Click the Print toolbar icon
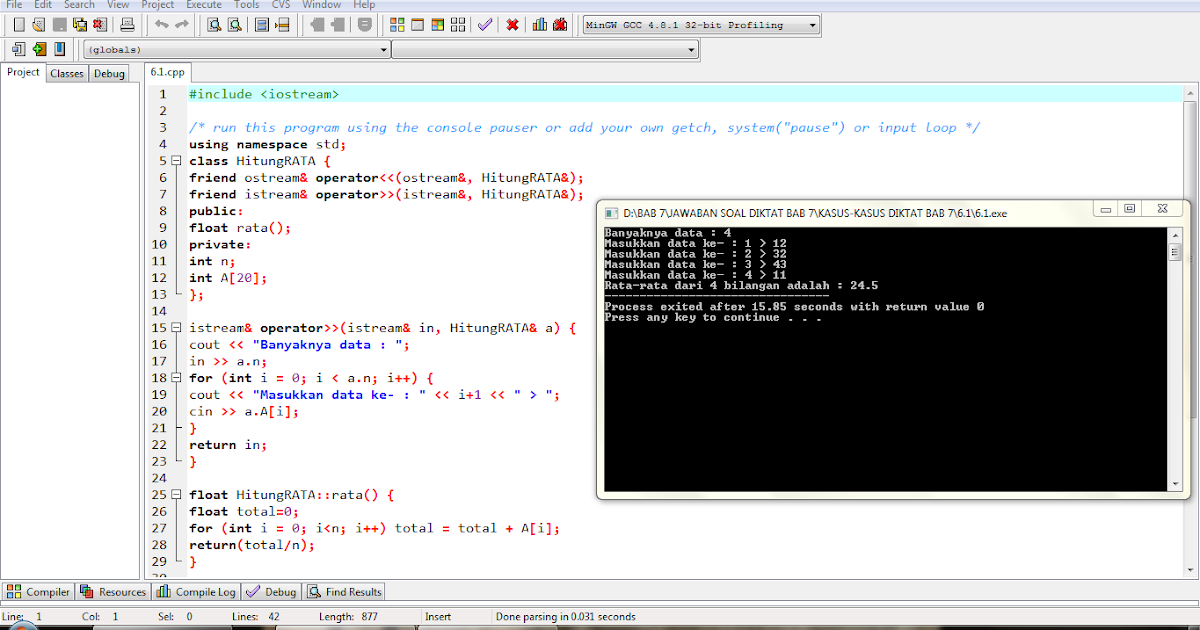This screenshot has height=630, width=1200. point(127,25)
